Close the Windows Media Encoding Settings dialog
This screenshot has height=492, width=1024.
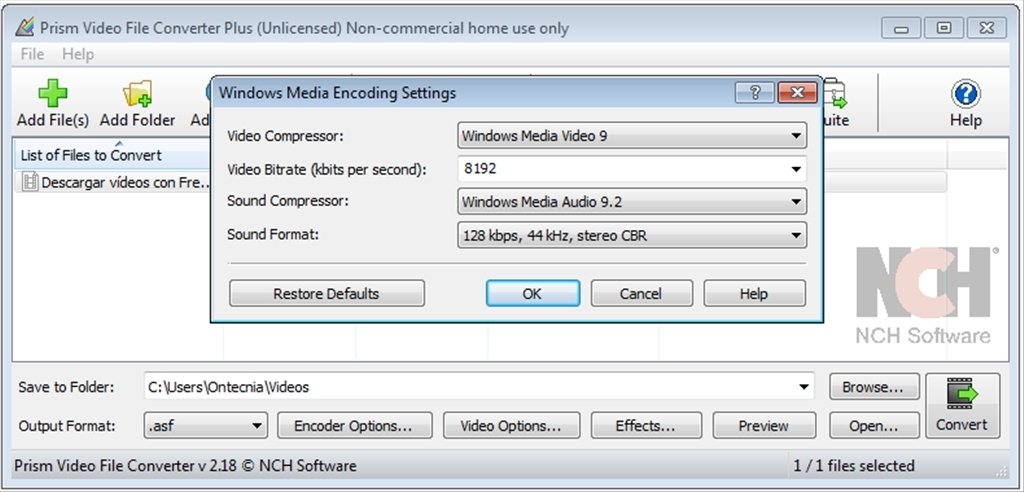[x=797, y=93]
